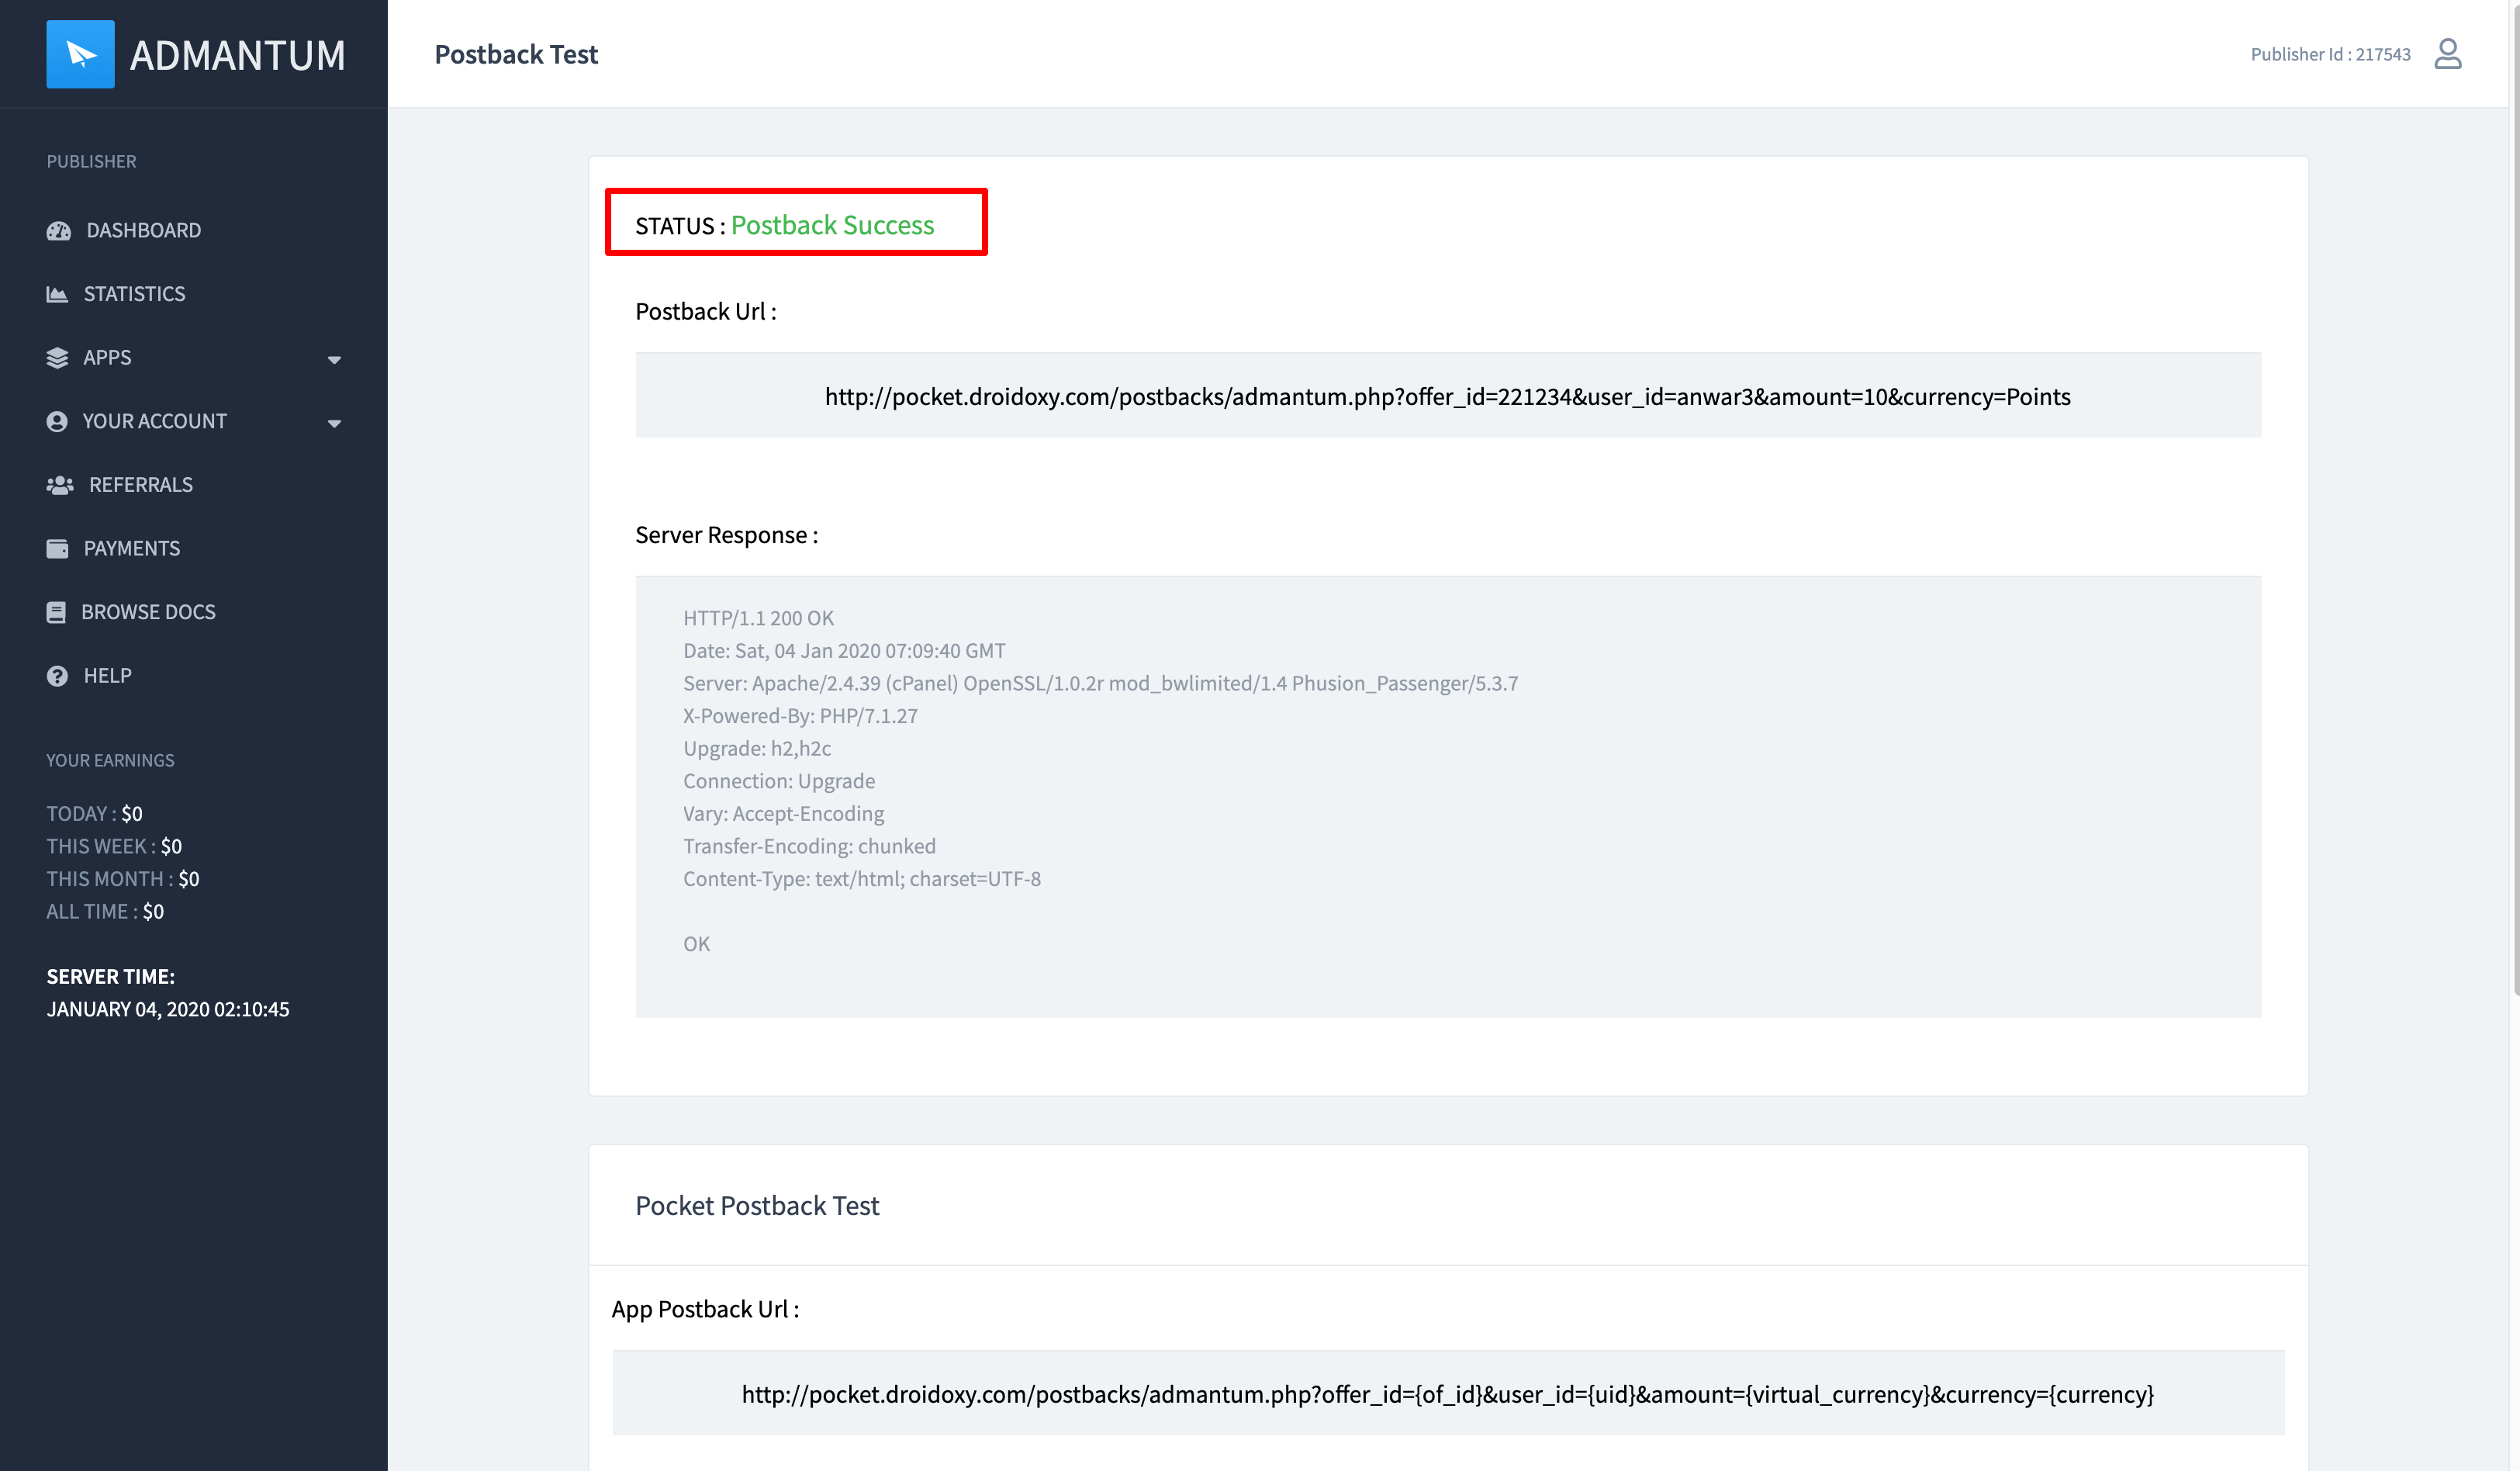The image size is (2520, 1471).
Task: Click the Payments wallet icon
Action: 57,549
